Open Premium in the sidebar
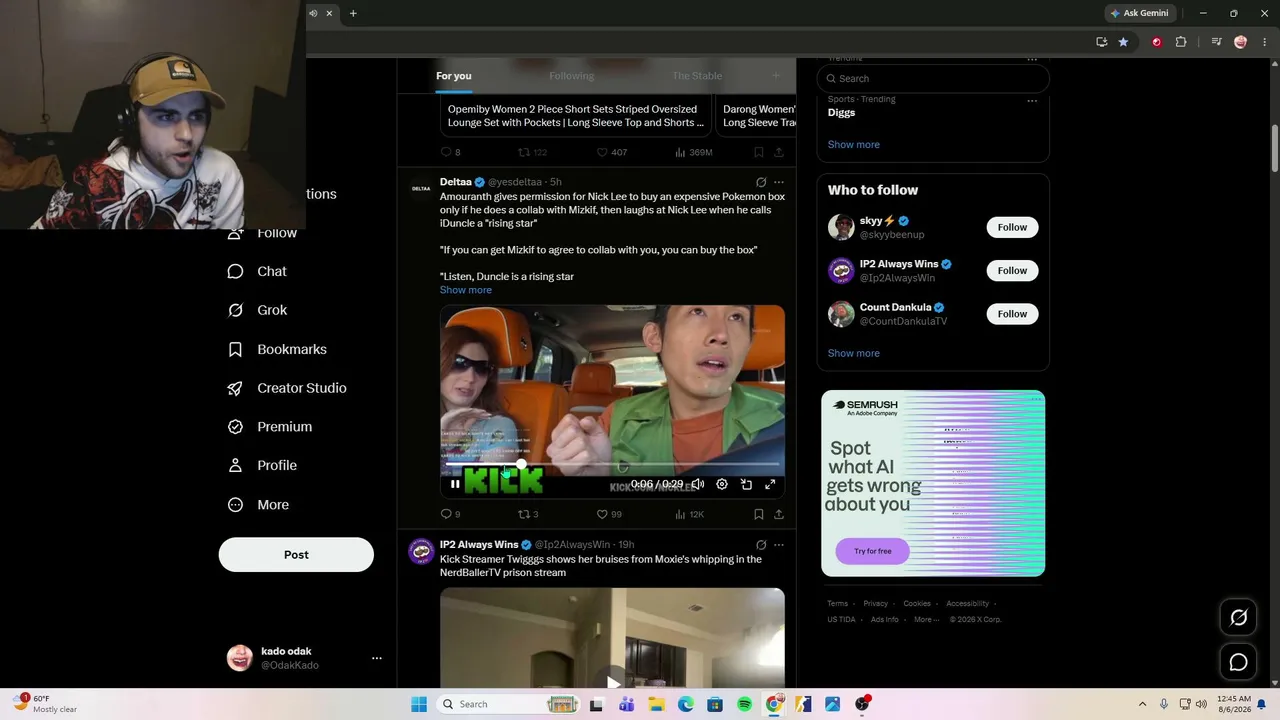This screenshot has width=1280, height=720. pyautogui.click(x=270, y=427)
